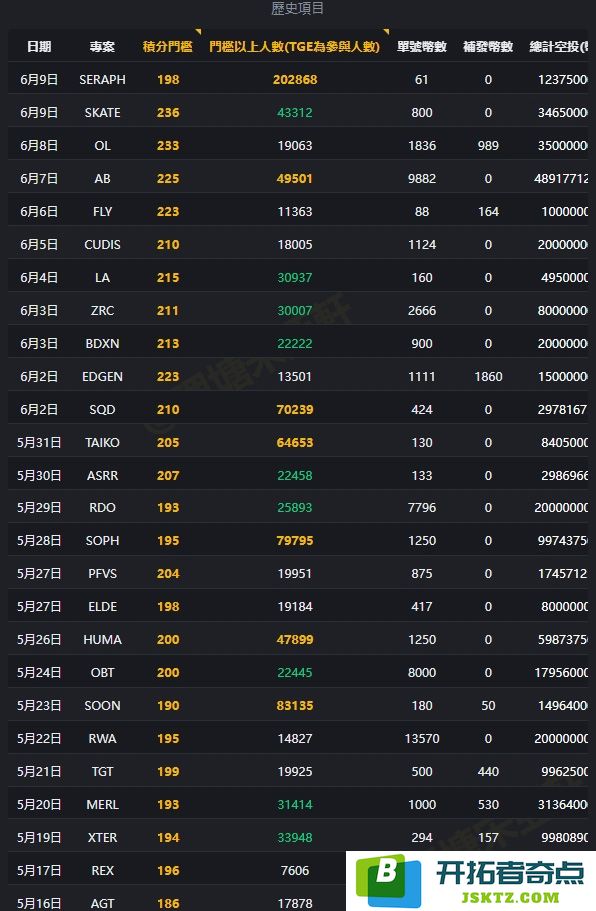Select the 補發幣數 column header

pos(488,46)
